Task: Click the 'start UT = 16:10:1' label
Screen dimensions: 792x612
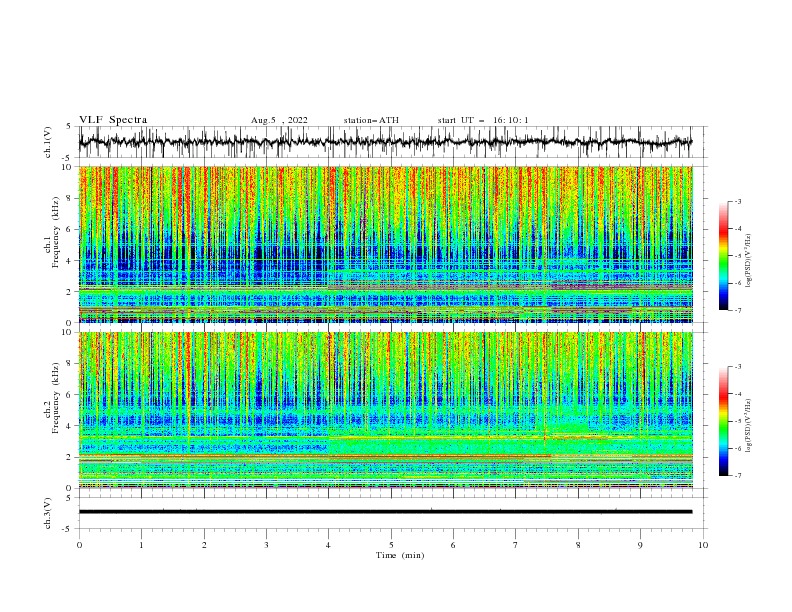Action: 482,120
